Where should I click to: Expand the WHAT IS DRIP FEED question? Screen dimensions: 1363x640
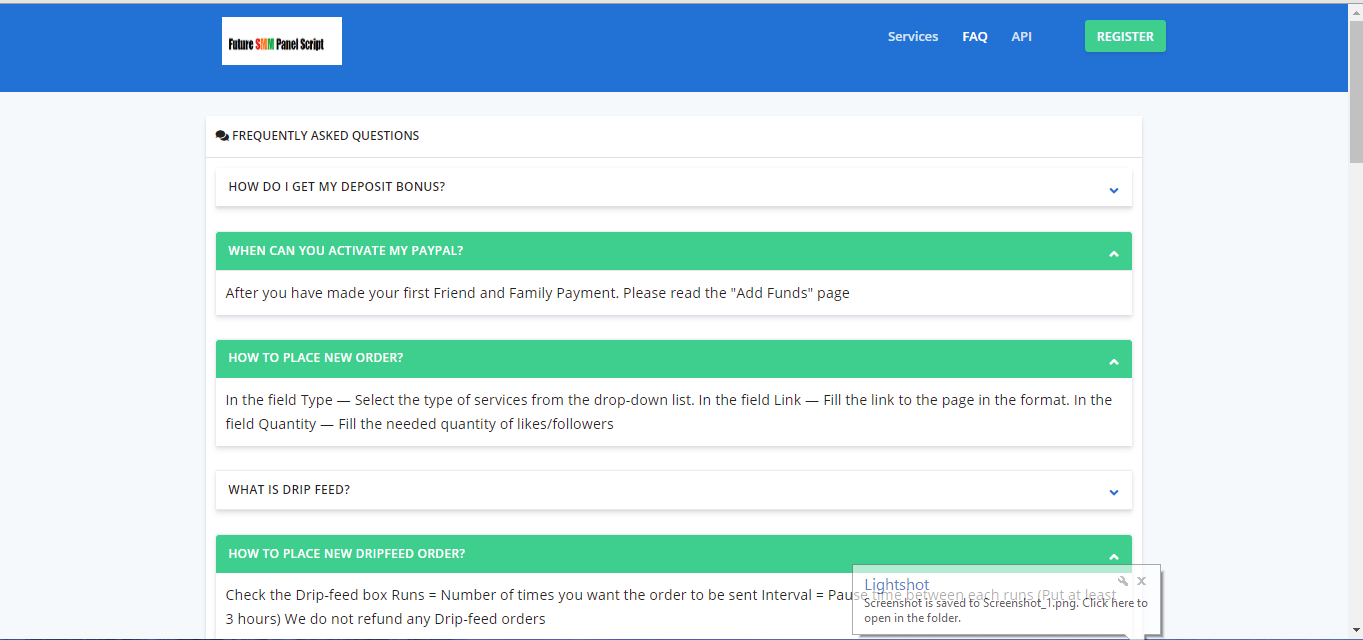click(x=1113, y=492)
